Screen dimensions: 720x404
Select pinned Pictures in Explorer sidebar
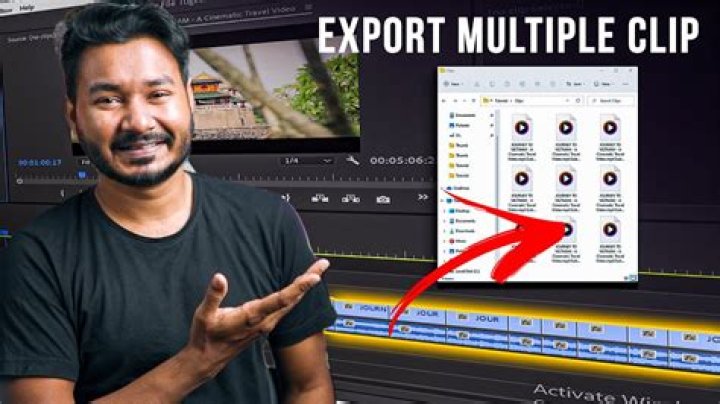coord(461,125)
